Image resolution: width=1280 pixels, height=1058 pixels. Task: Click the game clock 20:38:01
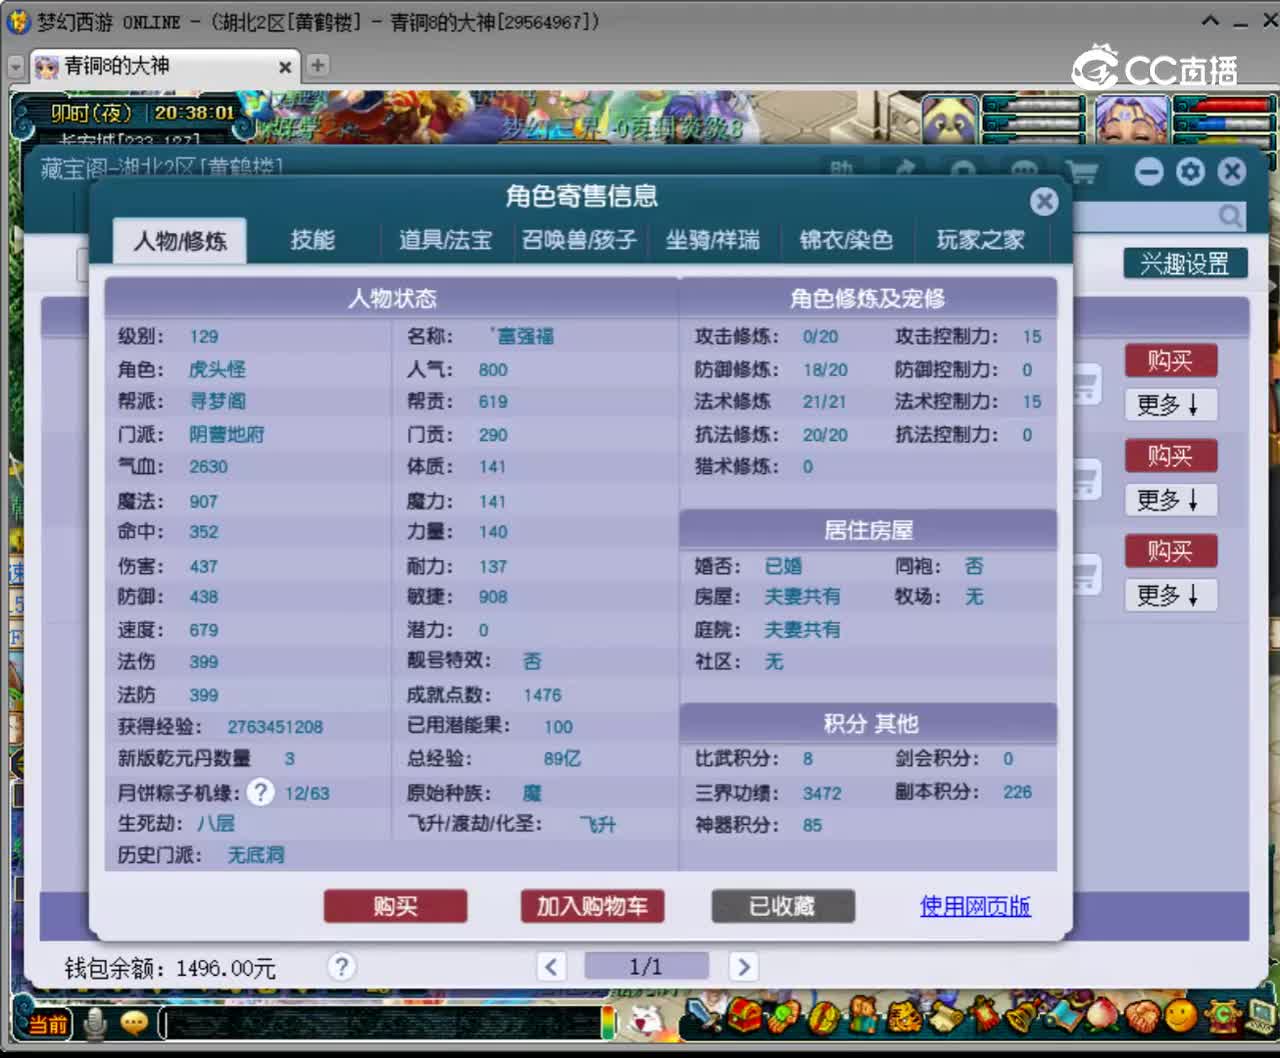pyautogui.click(x=194, y=113)
